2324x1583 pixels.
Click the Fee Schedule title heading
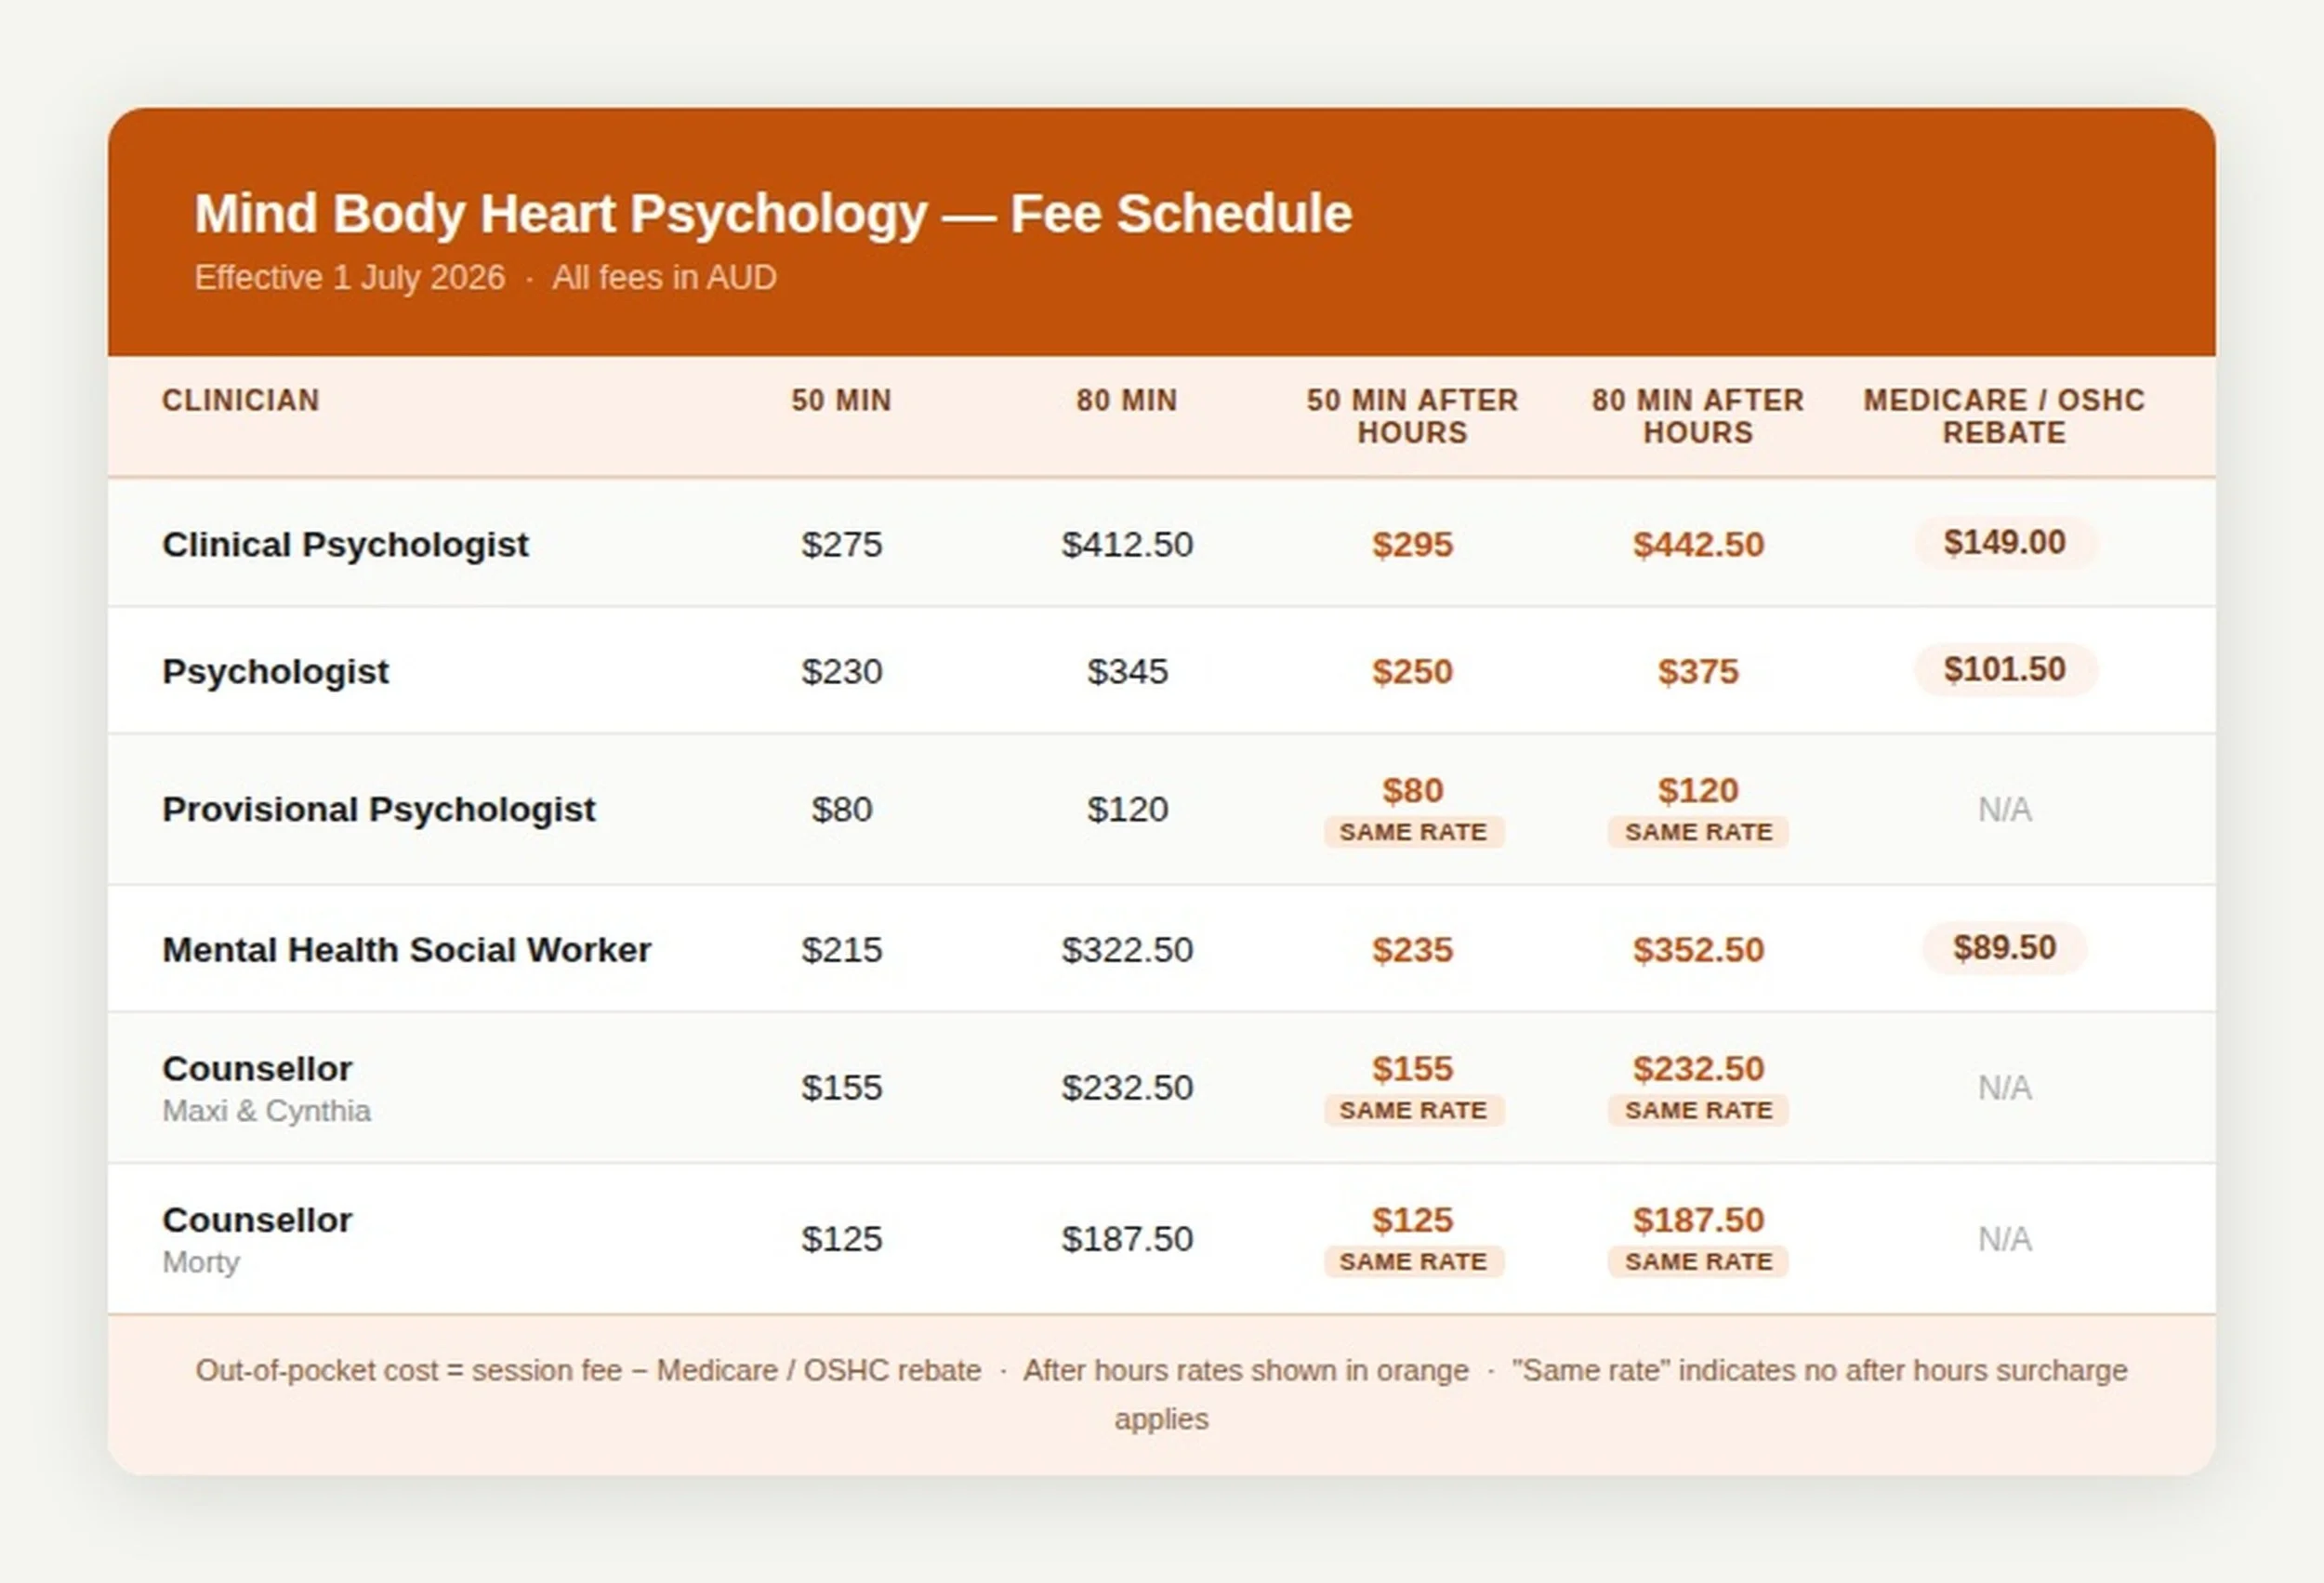772,213
